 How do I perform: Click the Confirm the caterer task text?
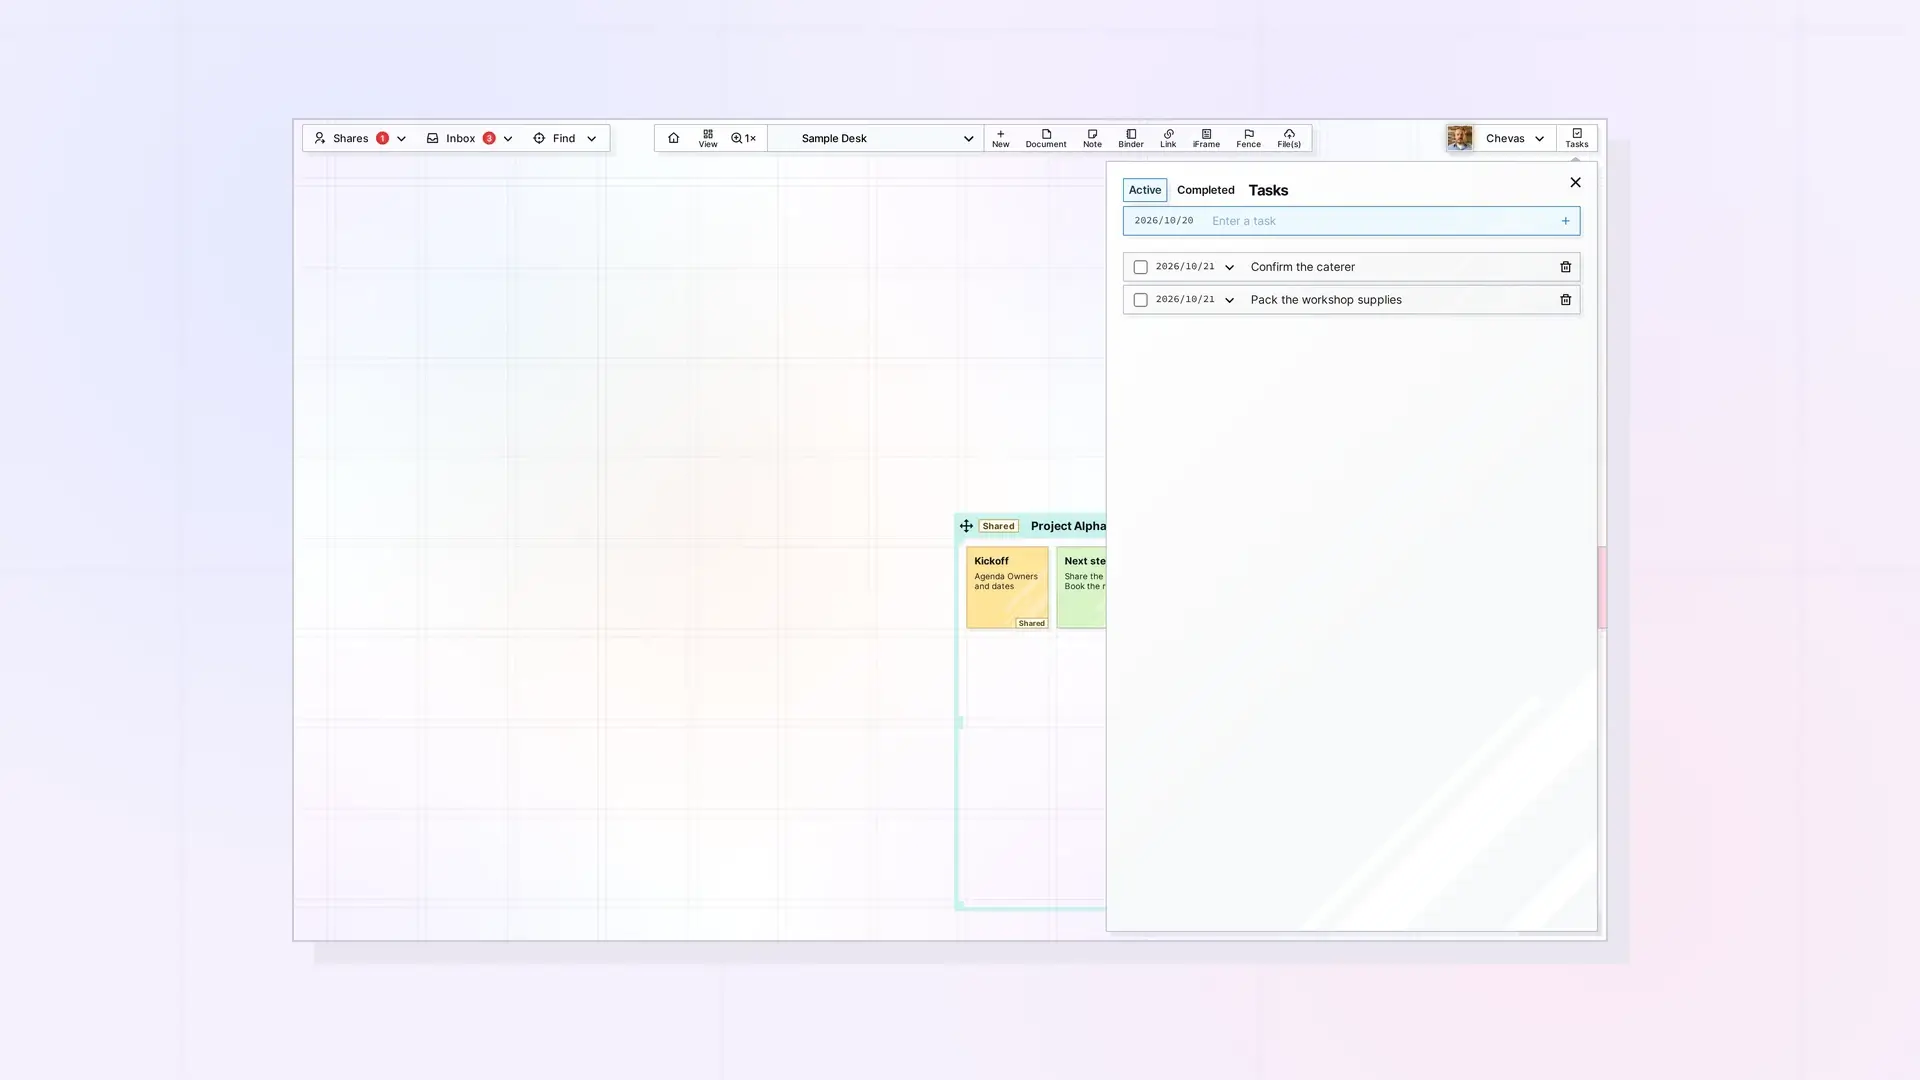tap(1302, 267)
